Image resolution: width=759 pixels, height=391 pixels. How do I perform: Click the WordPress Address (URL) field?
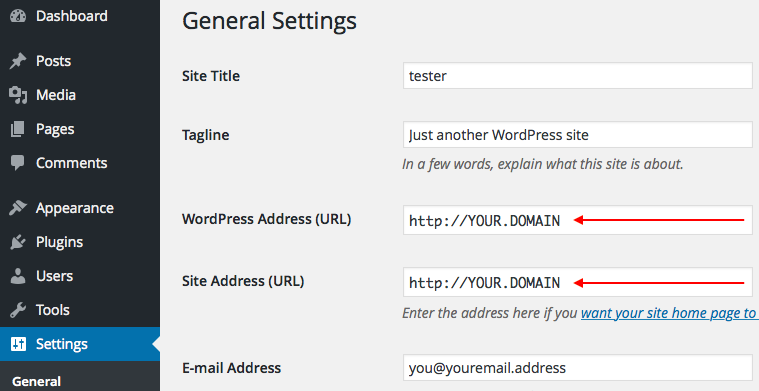577,220
